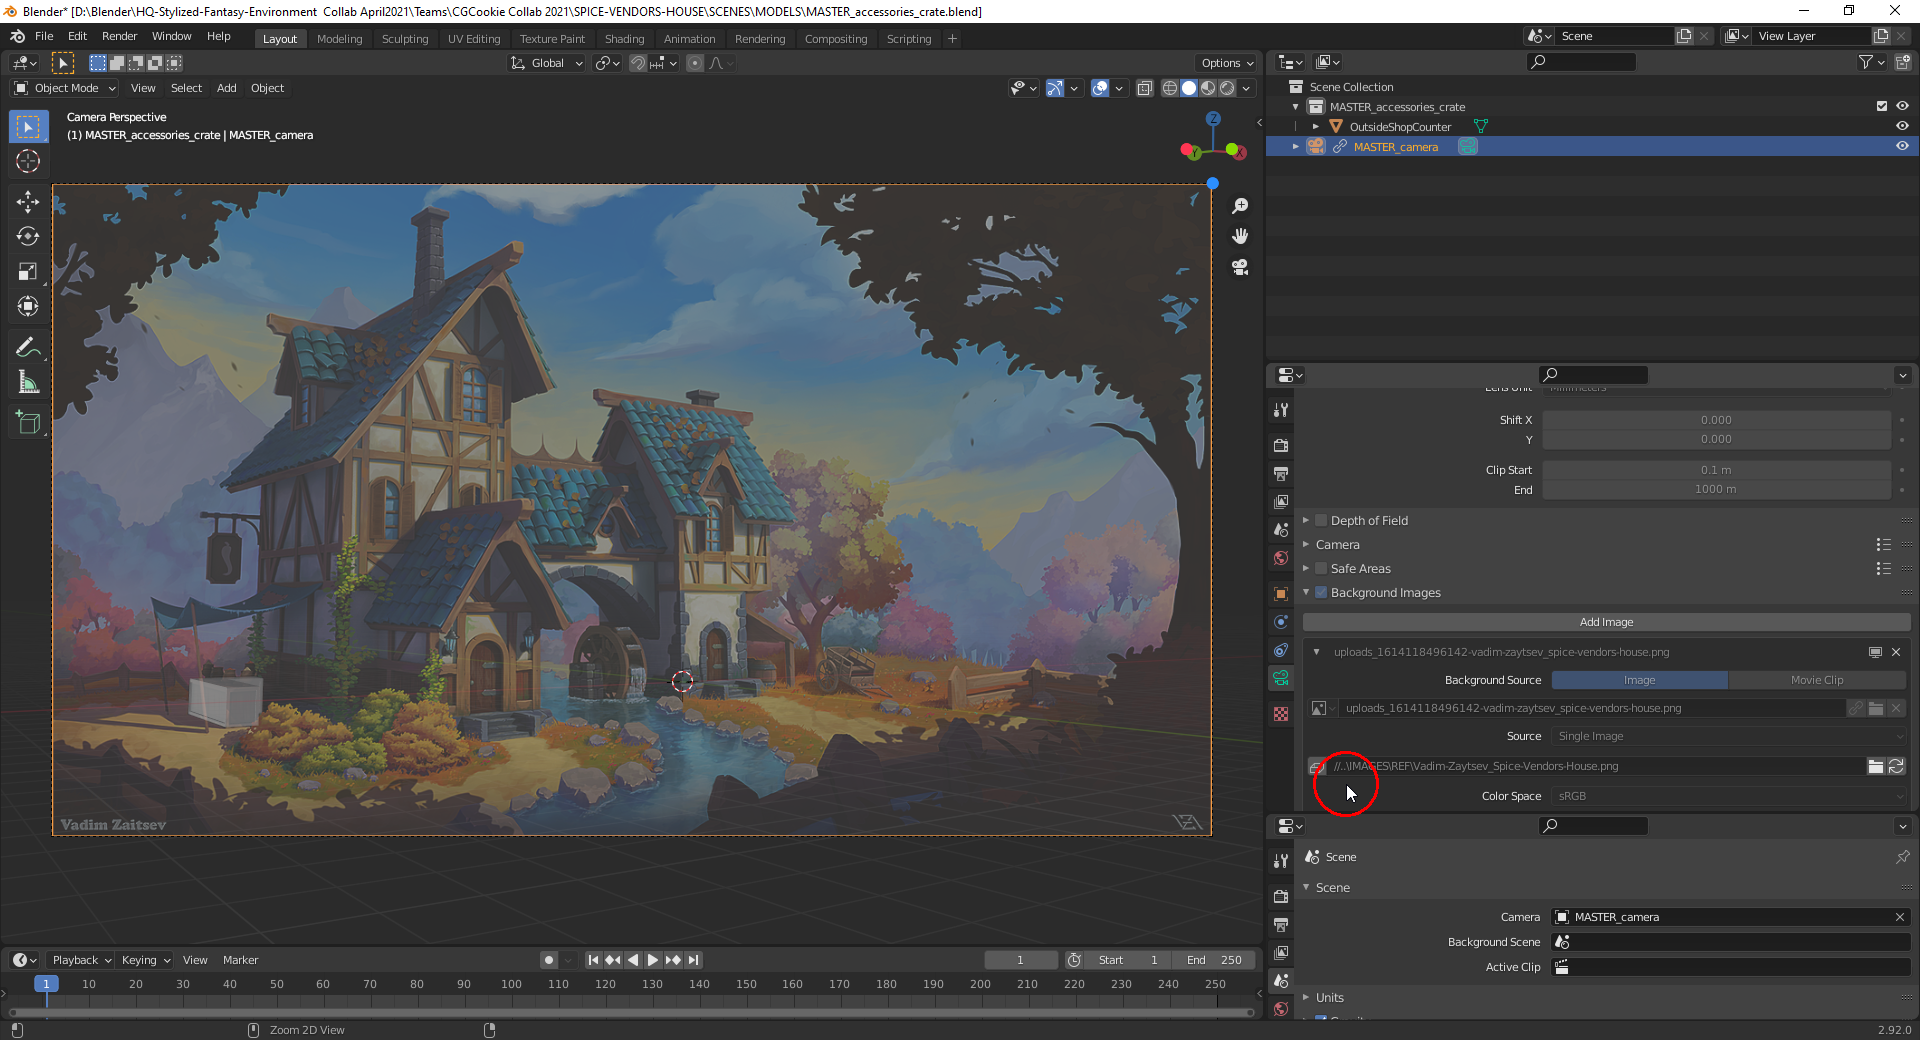This screenshot has height=1040, width=1920.
Task: Expand the Depth of Field panel
Action: click(1306, 521)
